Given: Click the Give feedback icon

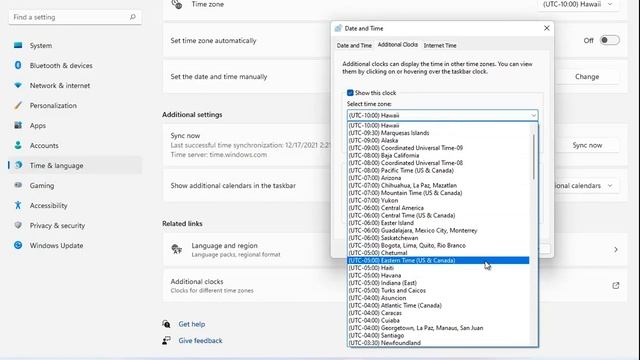Looking at the screenshot, I should point(166,340).
